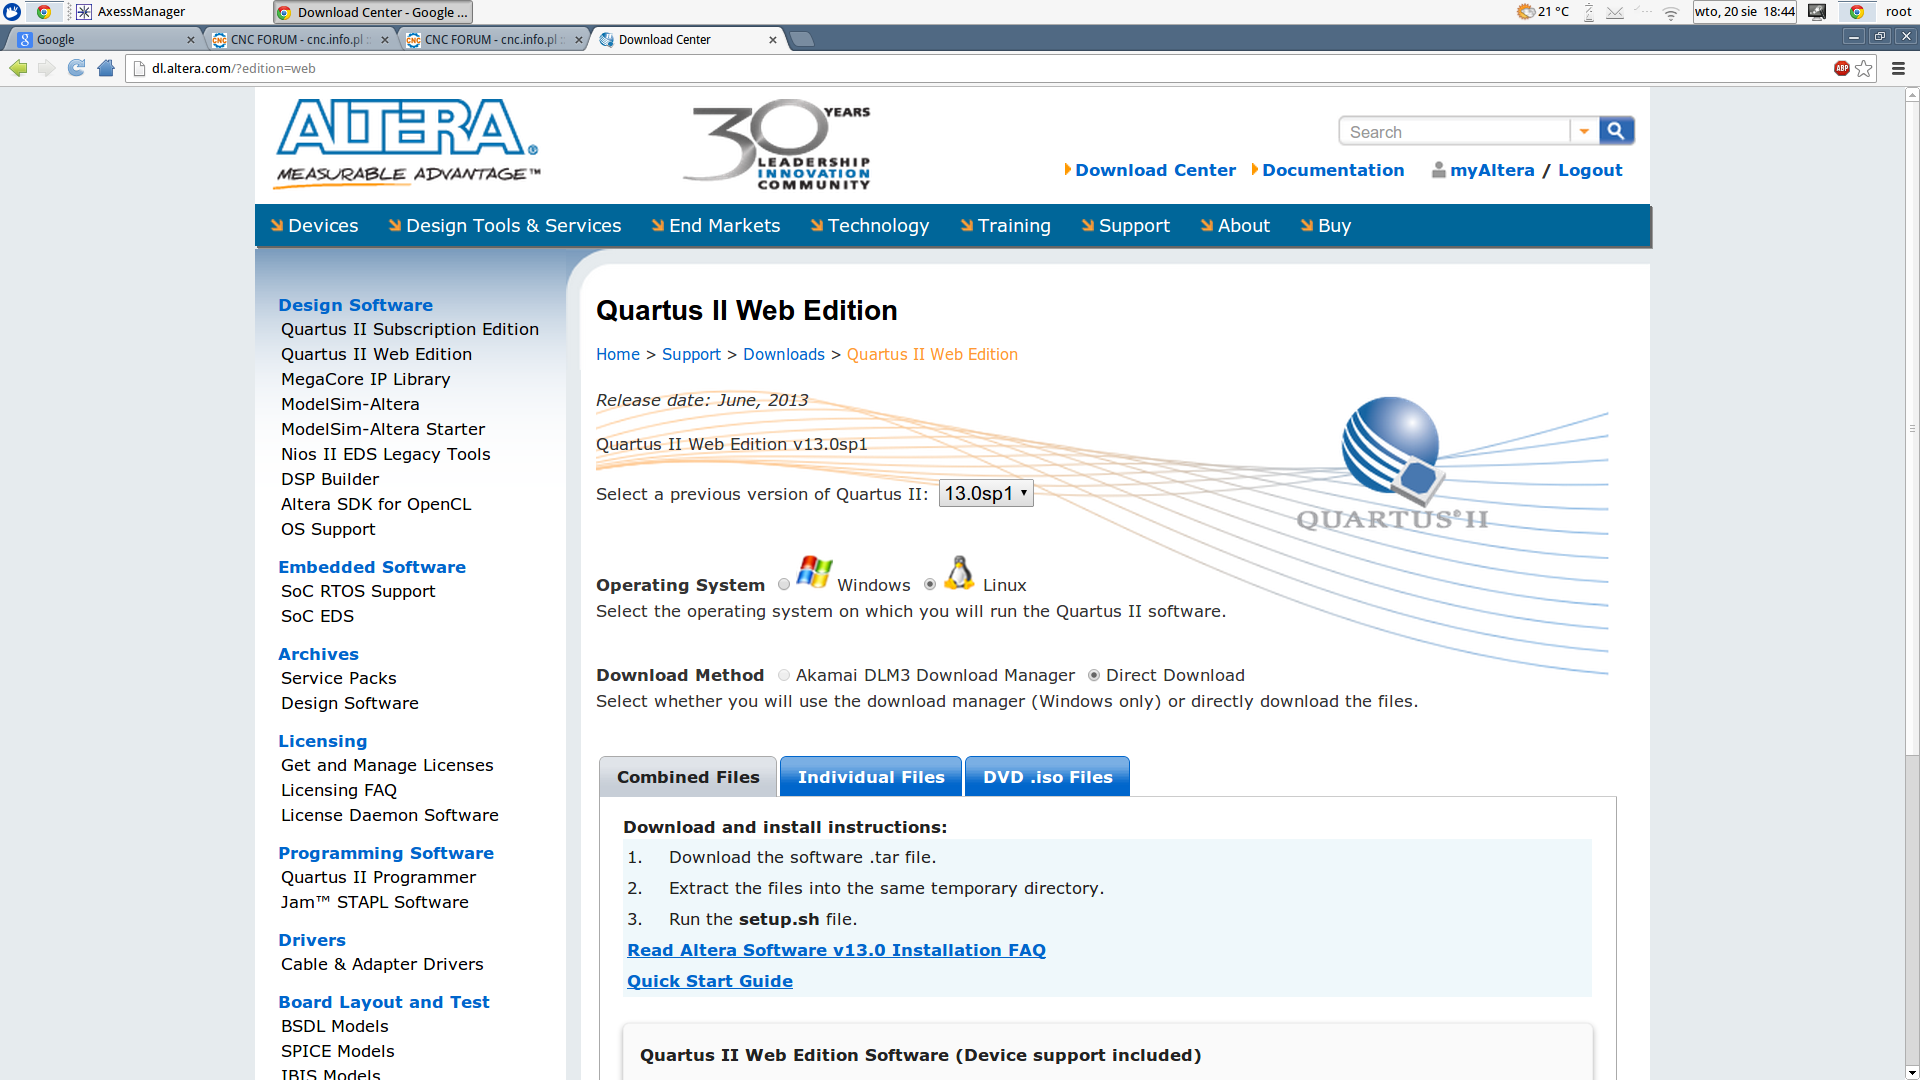1920x1080 pixels.
Task: Open Get and Manage Licenses link
Action: pyautogui.click(x=387, y=765)
